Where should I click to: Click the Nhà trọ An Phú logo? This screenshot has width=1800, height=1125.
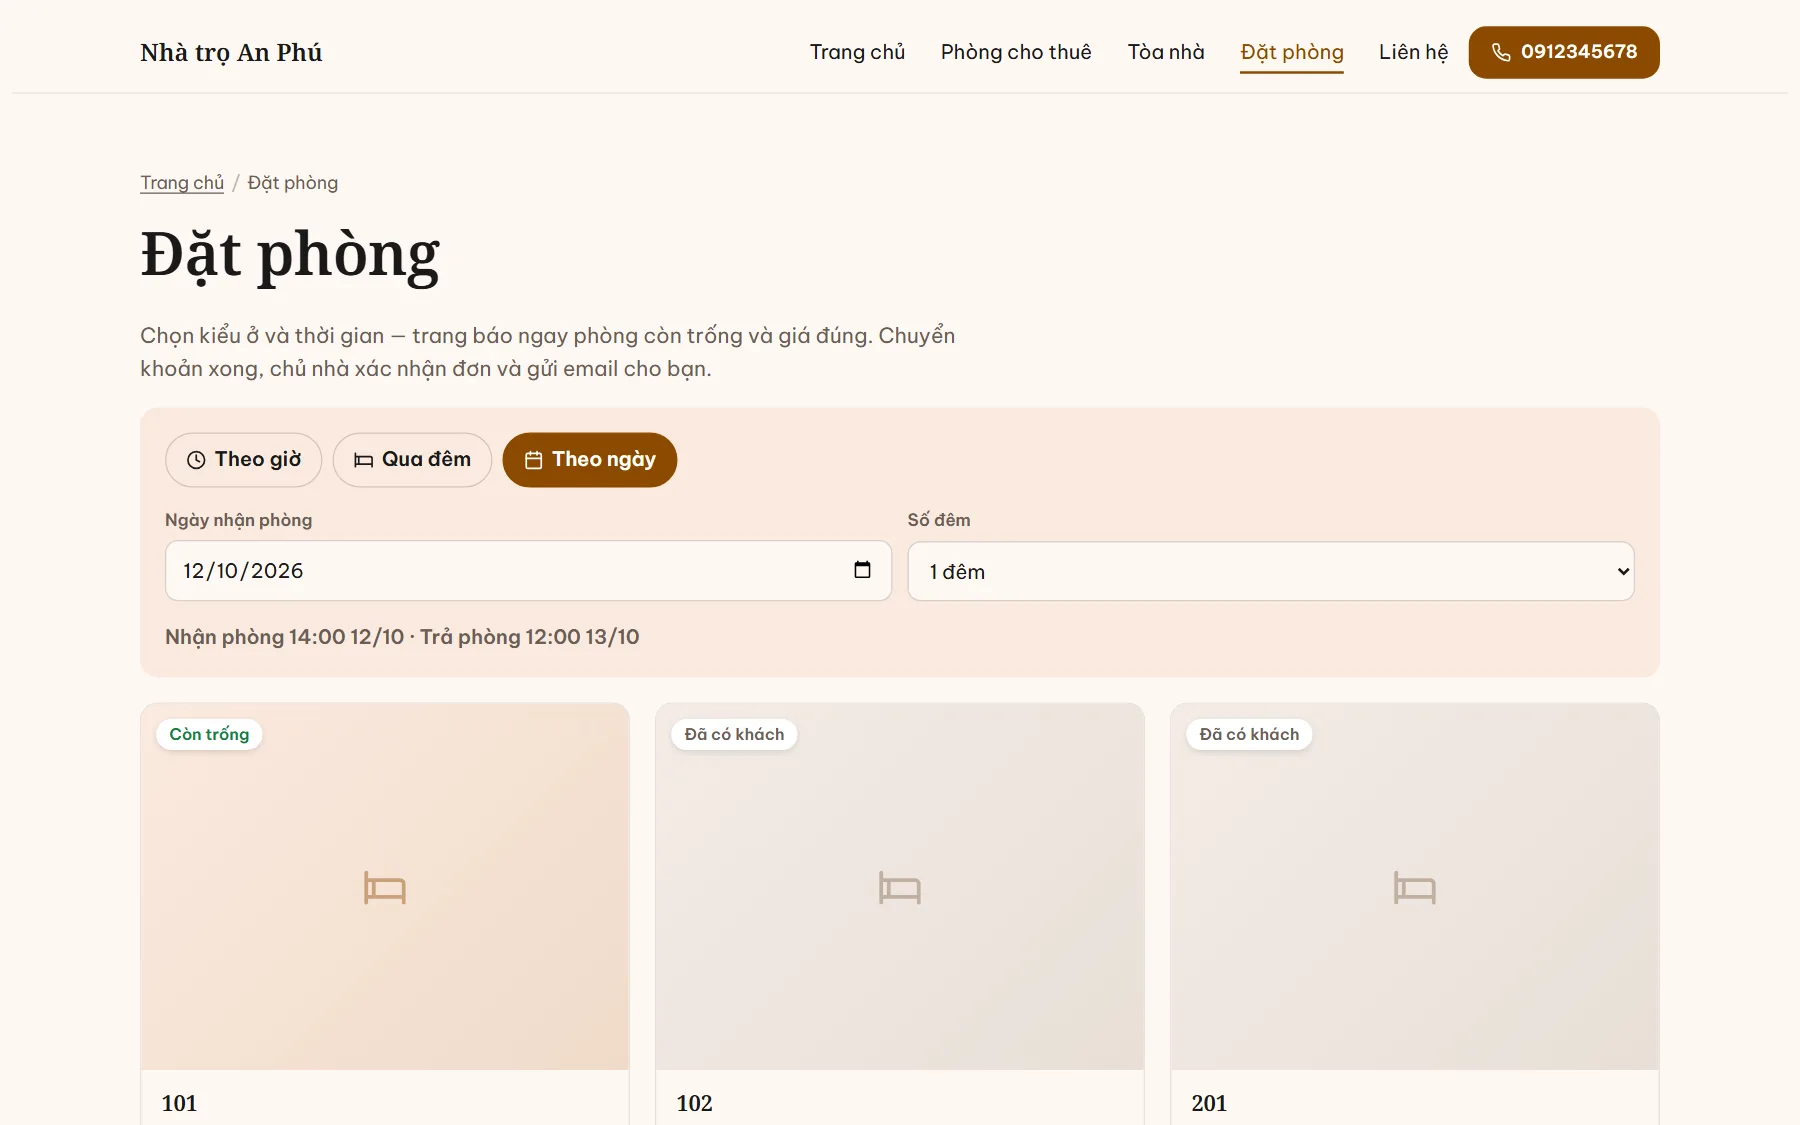click(x=231, y=53)
